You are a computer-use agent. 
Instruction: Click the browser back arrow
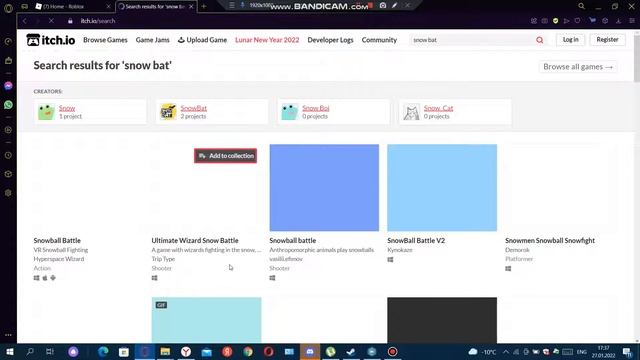click(x=24, y=21)
